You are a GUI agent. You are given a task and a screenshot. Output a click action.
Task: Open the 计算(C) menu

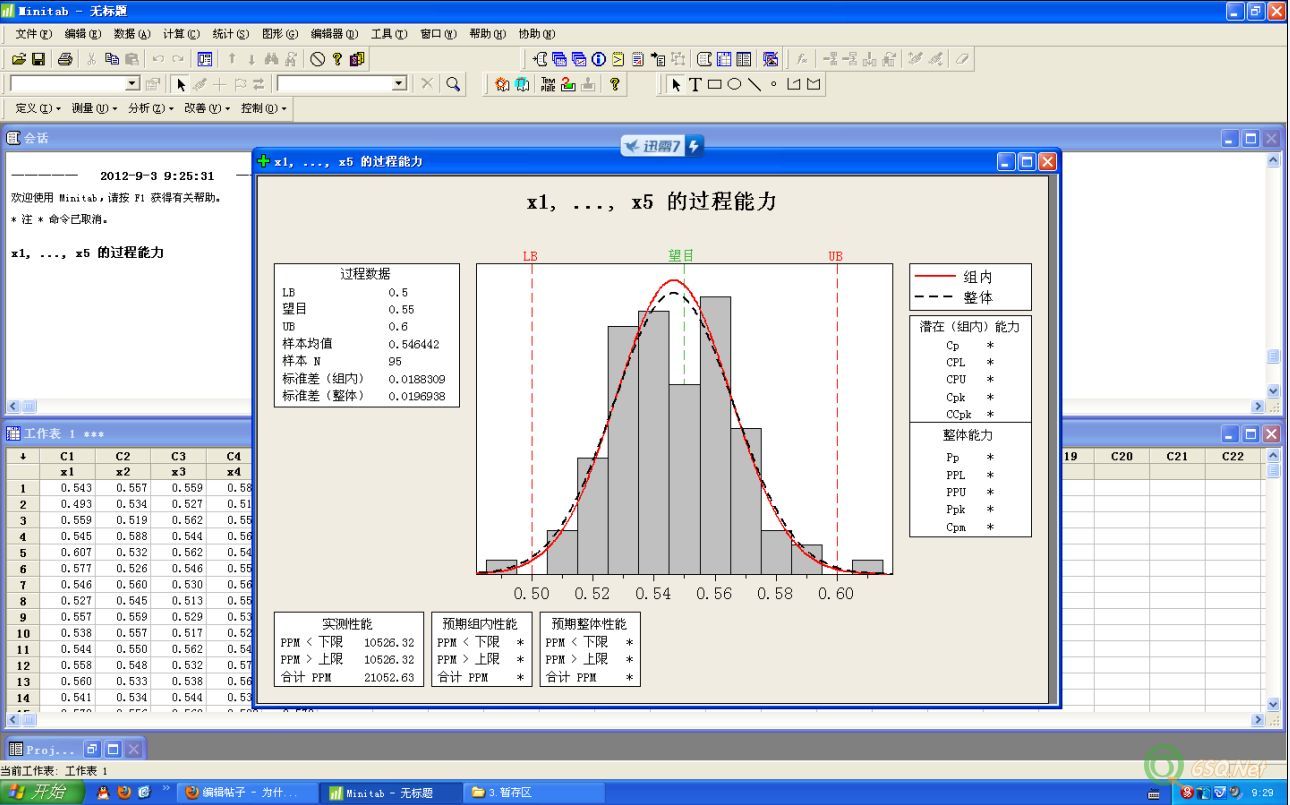click(x=181, y=33)
